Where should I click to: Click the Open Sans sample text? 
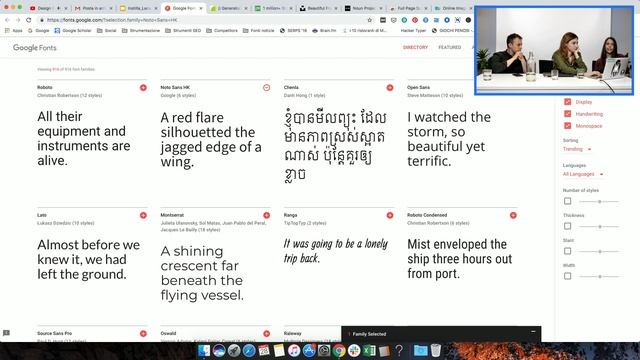449,139
